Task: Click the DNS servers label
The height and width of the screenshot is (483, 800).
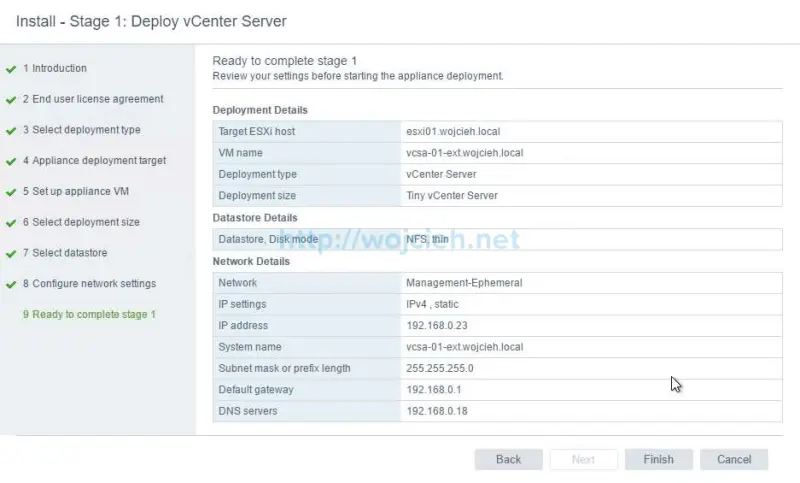Action: (x=247, y=412)
